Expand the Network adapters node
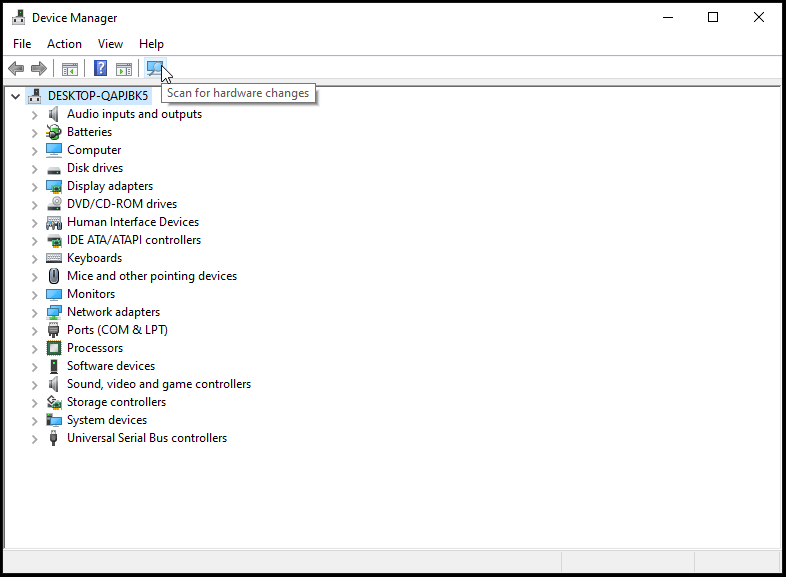This screenshot has height=577, width=786. click(34, 313)
